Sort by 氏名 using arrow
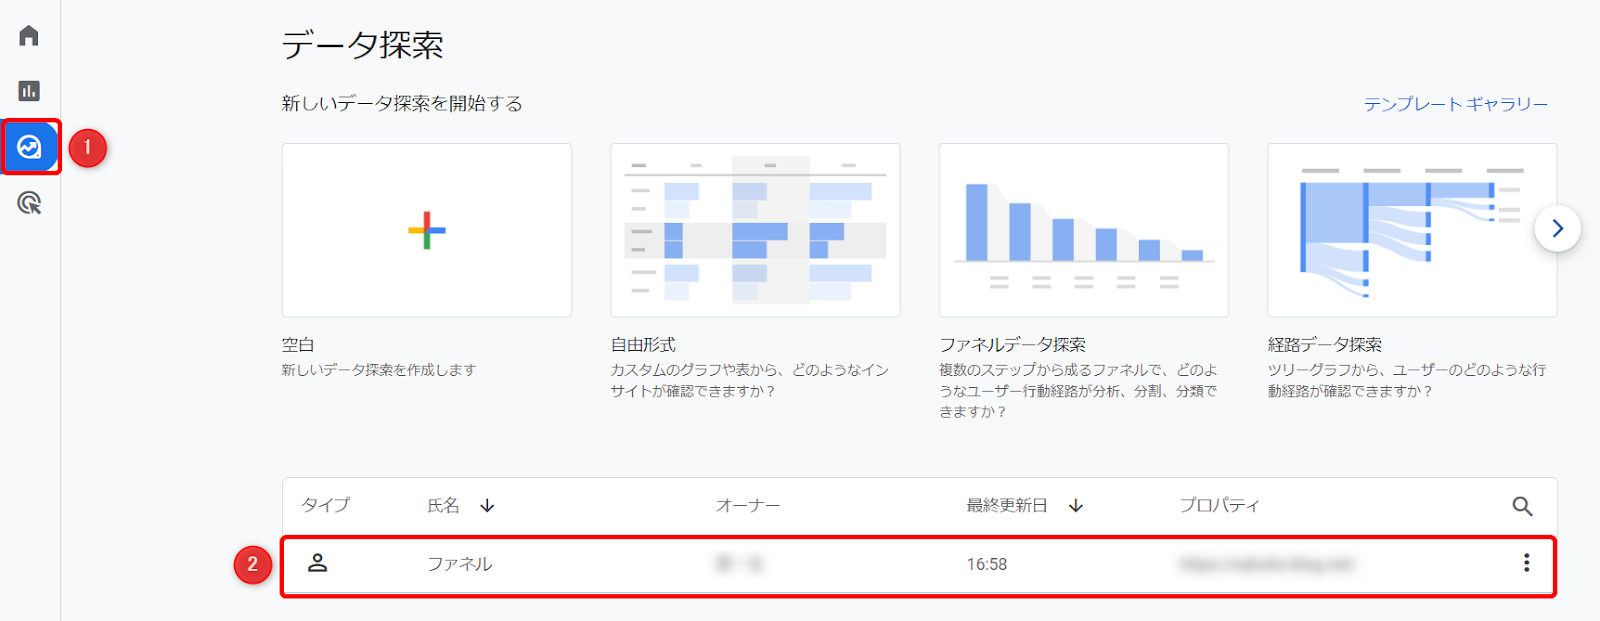 [x=487, y=506]
